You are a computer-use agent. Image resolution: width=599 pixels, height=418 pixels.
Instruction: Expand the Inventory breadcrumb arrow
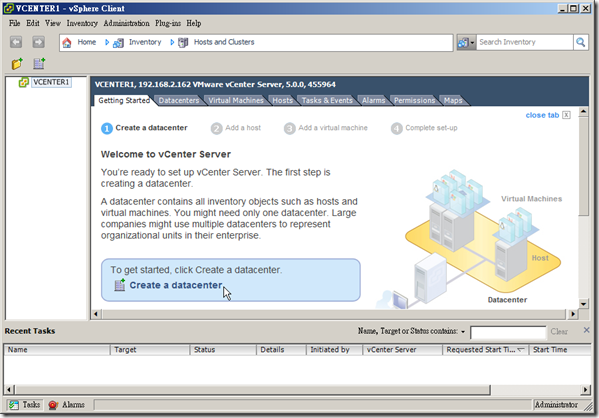[x=172, y=42]
